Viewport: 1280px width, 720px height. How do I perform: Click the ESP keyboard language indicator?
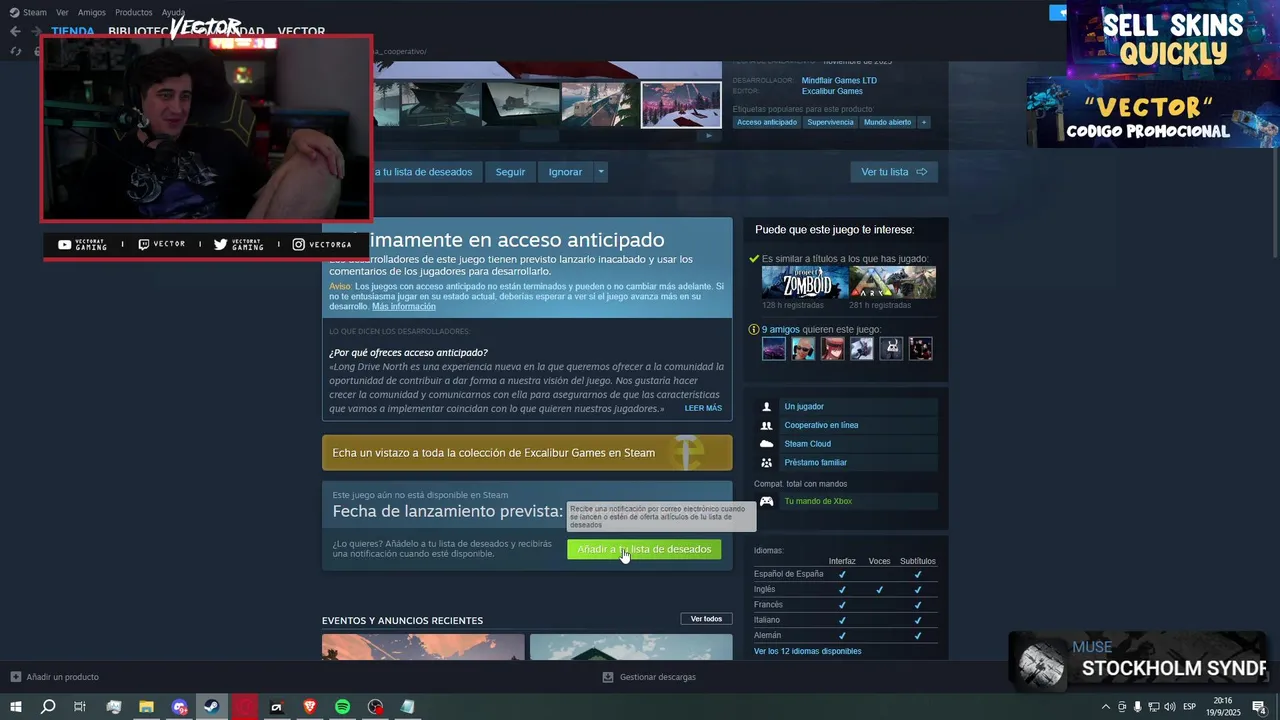click(1190, 707)
